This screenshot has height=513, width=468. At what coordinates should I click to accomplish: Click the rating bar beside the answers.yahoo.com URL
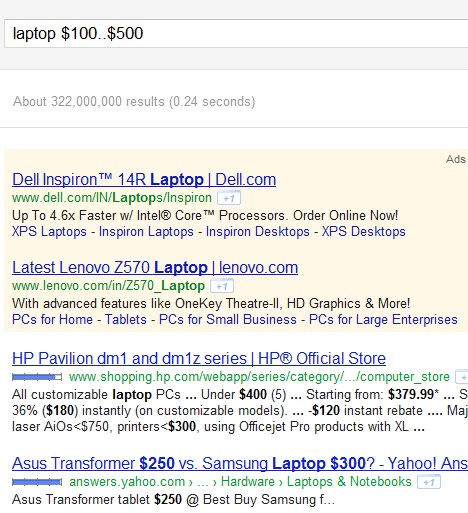click(x=37, y=482)
